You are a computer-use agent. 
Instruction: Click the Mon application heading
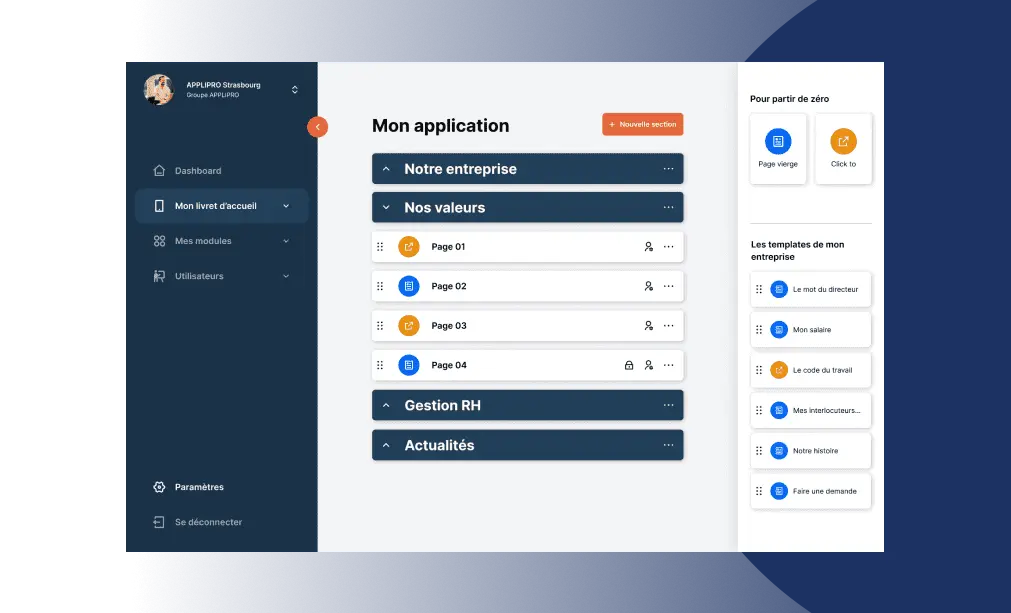coord(440,126)
